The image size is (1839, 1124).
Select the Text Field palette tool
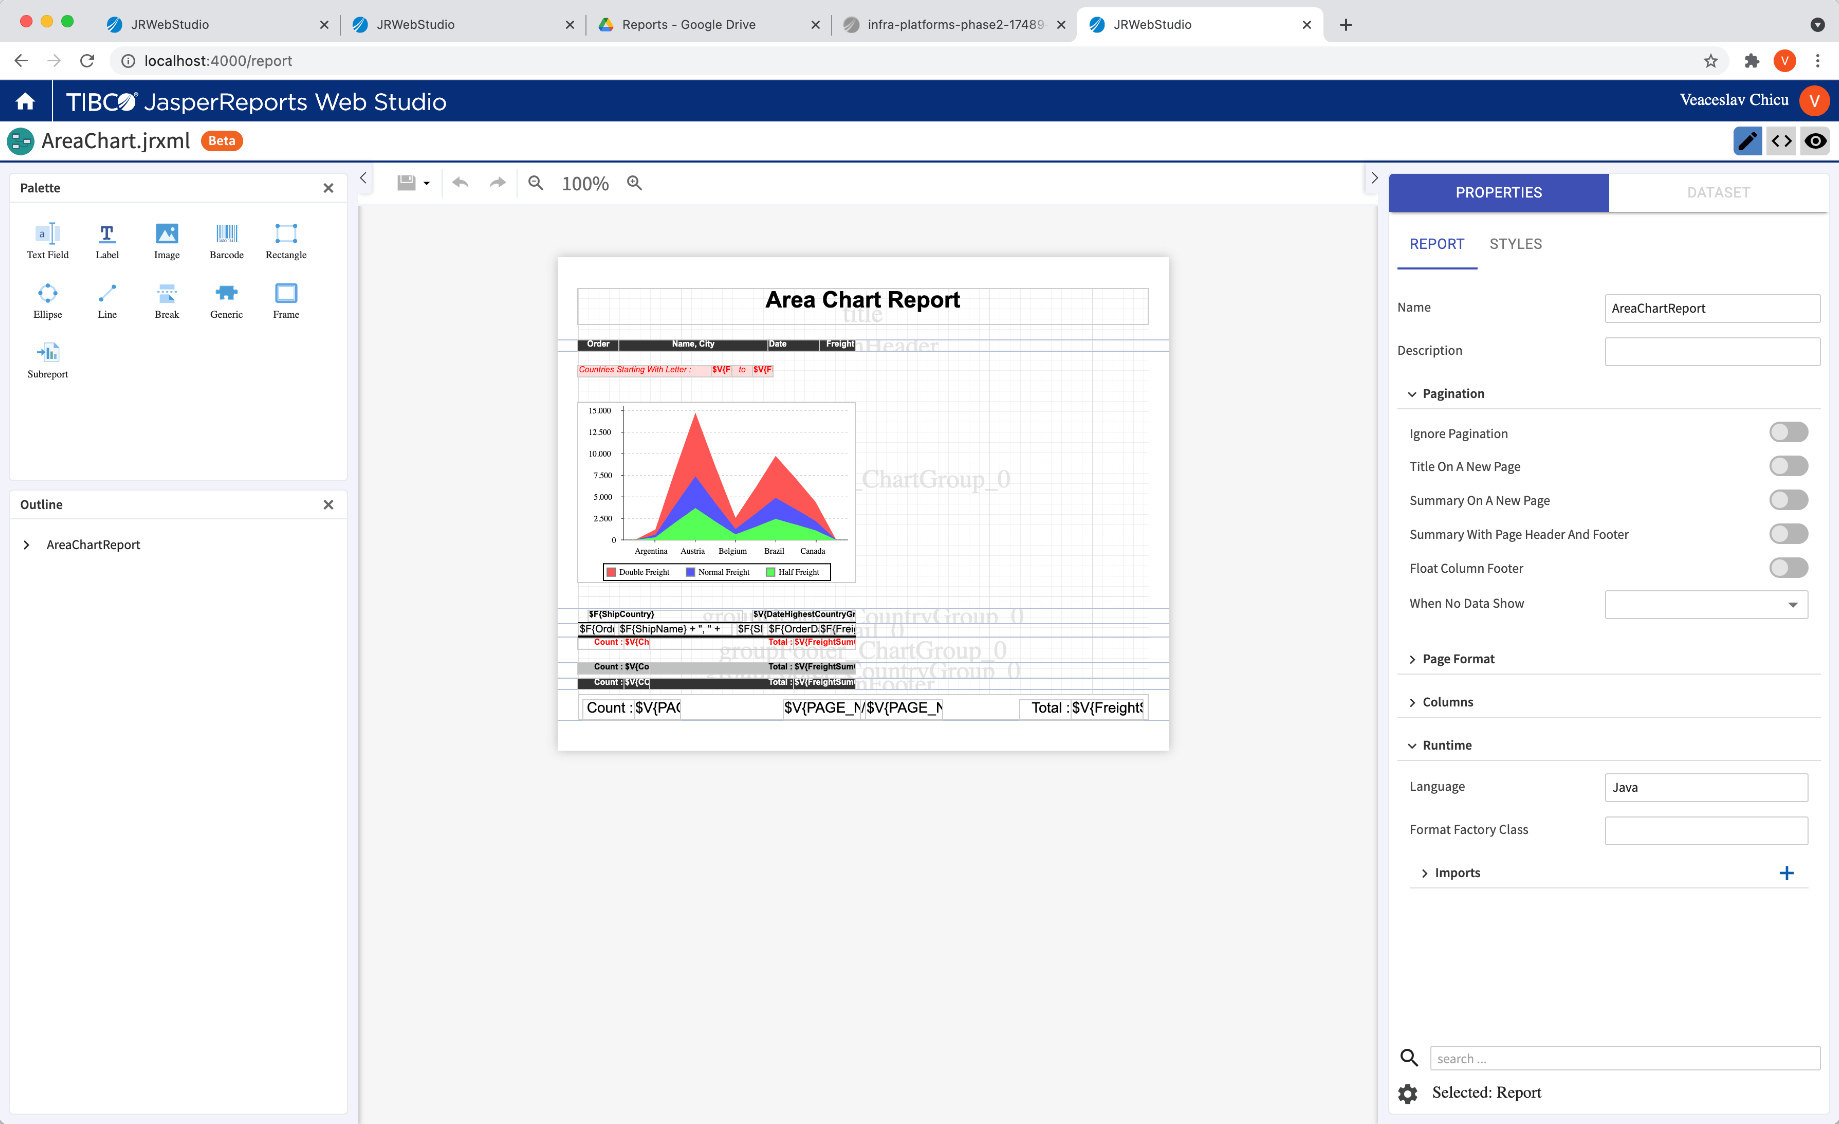(48, 241)
